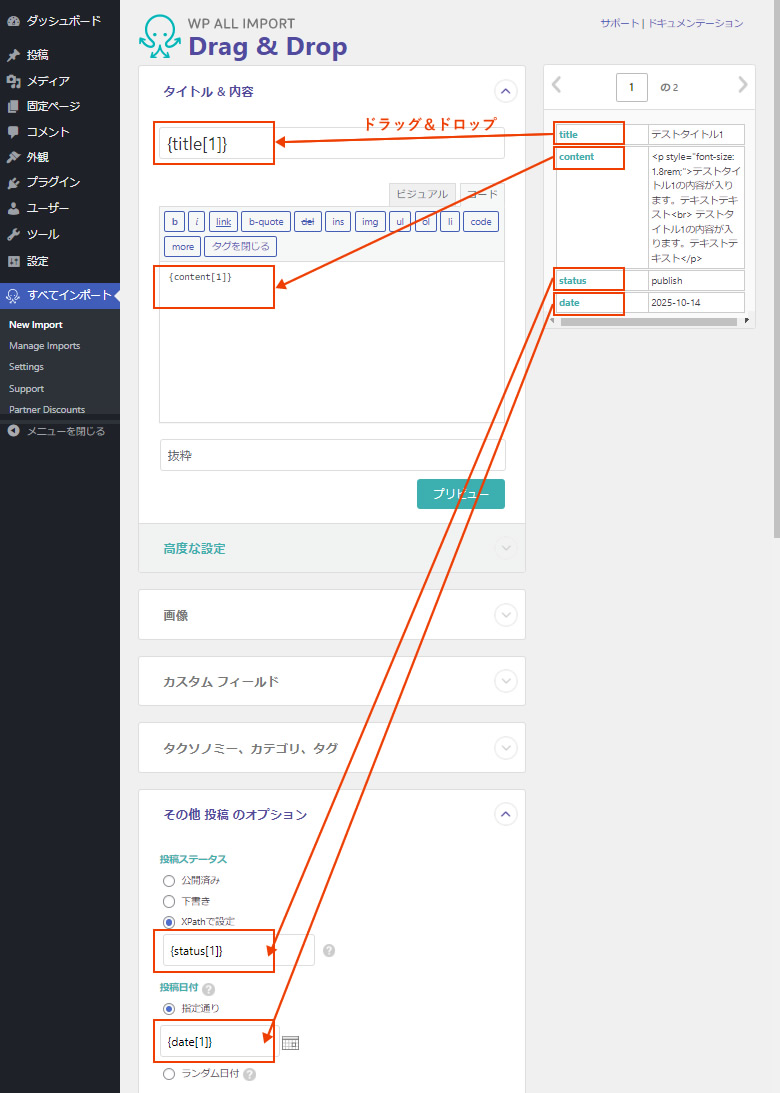Choose the ランダム日付 radio option
The width and height of the screenshot is (780, 1093).
click(168, 1074)
